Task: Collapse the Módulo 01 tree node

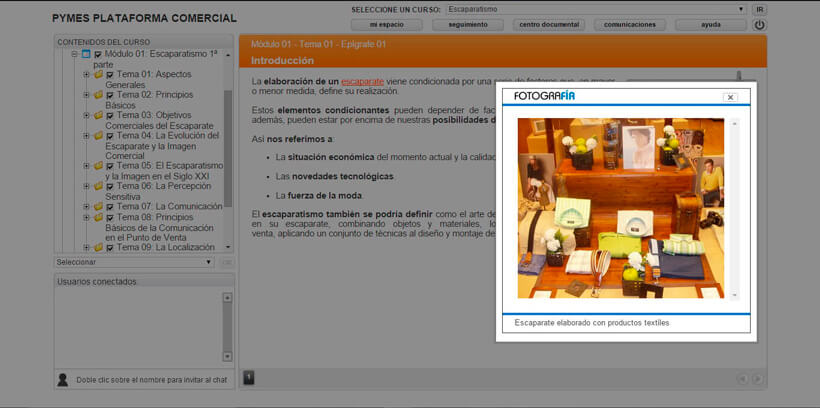Action: (74, 54)
